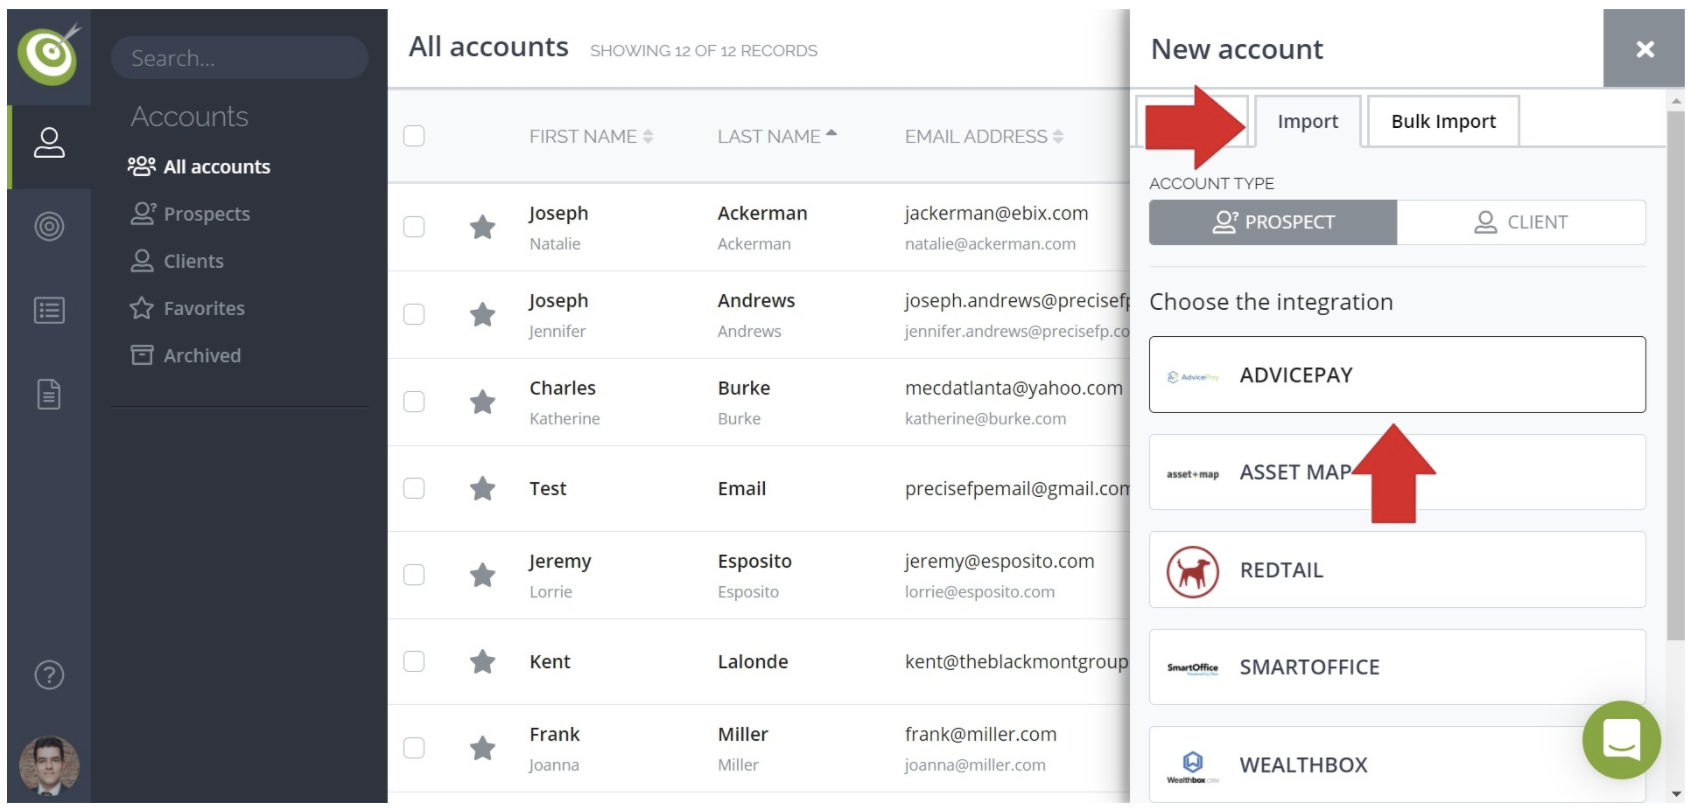Sort accounts by Last Name
The image size is (1690, 810).
[779, 136]
